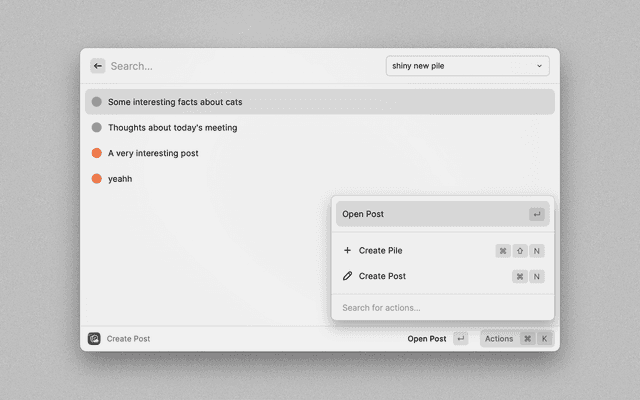Screen dimensions: 640x400
Task: Click the app logo icon in the footer
Action: tap(94, 339)
